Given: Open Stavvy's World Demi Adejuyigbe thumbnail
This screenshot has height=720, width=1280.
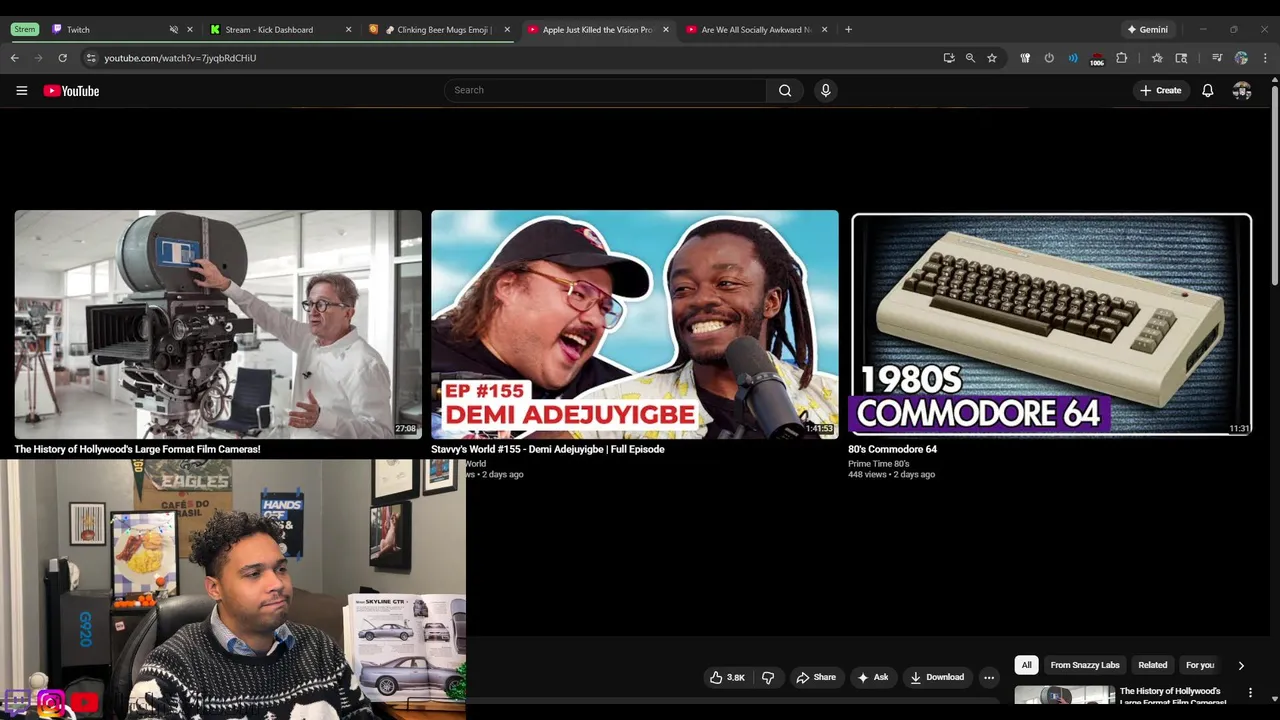Looking at the screenshot, I should (635, 324).
